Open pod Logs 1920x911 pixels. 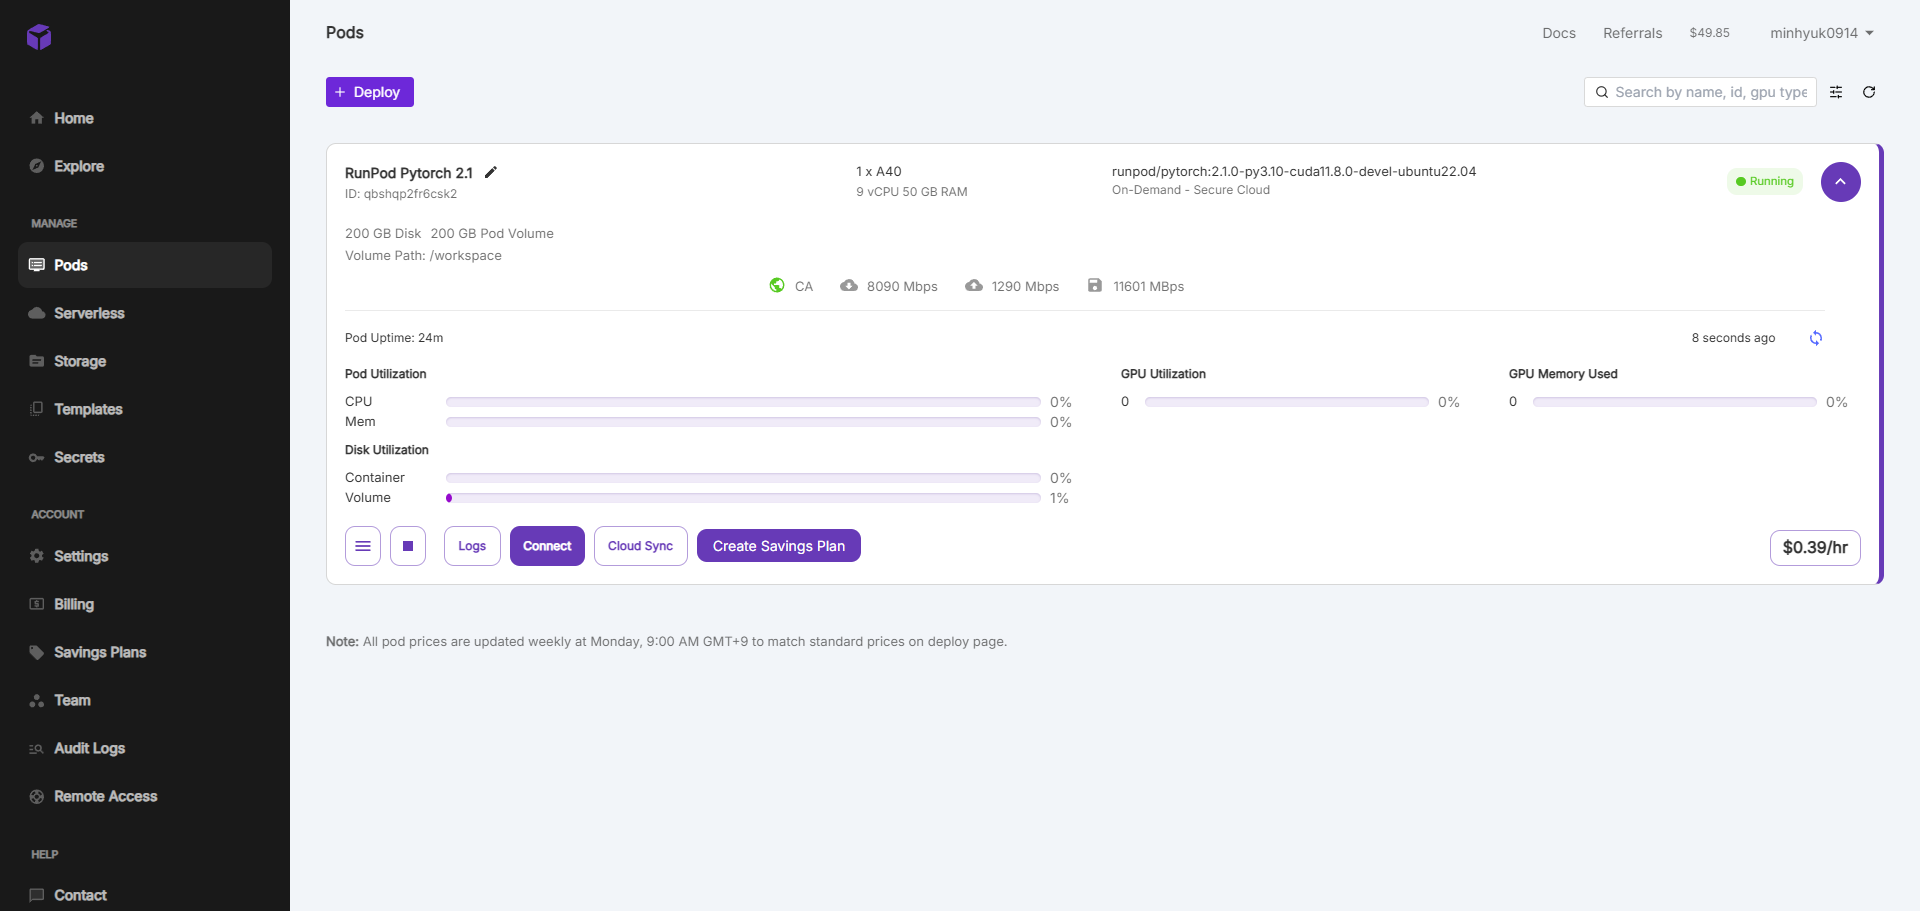coord(472,546)
